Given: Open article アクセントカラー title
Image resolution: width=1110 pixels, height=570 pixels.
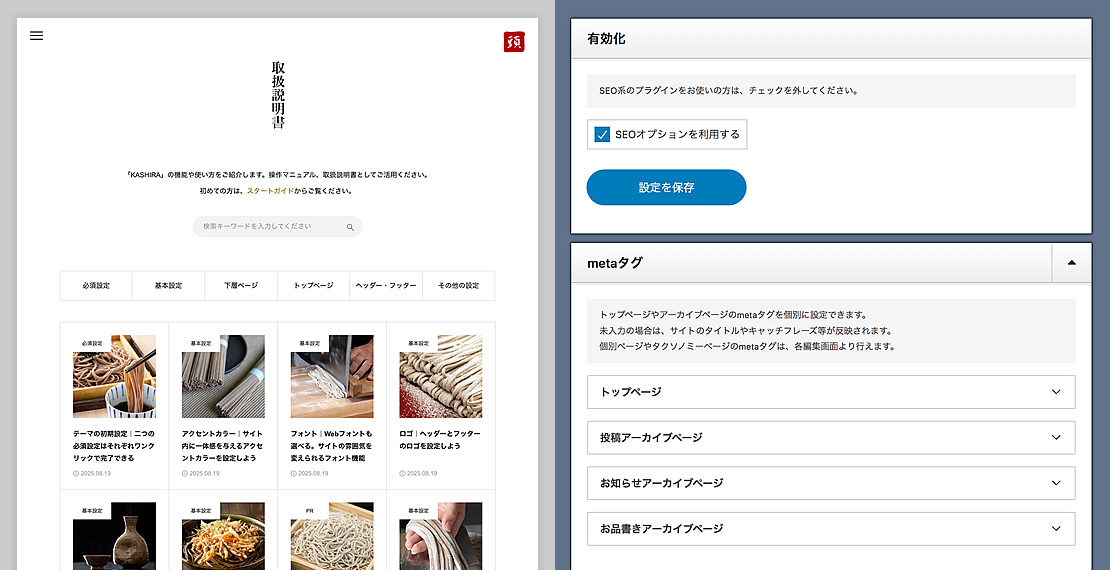Looking at the screenshot, I should point(223,445).
